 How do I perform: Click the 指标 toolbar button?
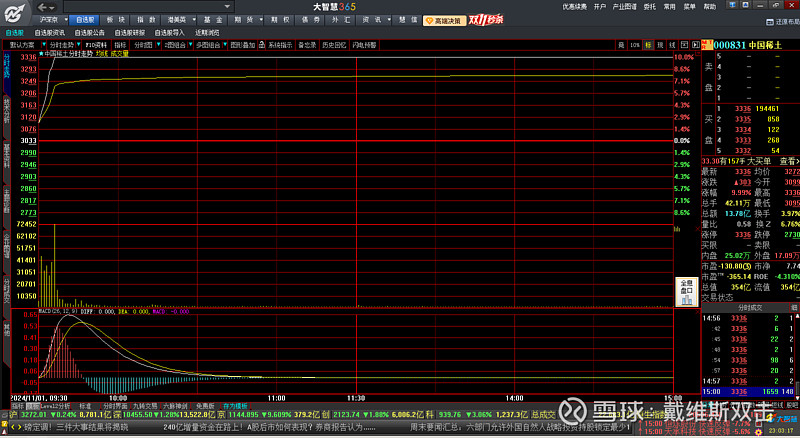120,45
